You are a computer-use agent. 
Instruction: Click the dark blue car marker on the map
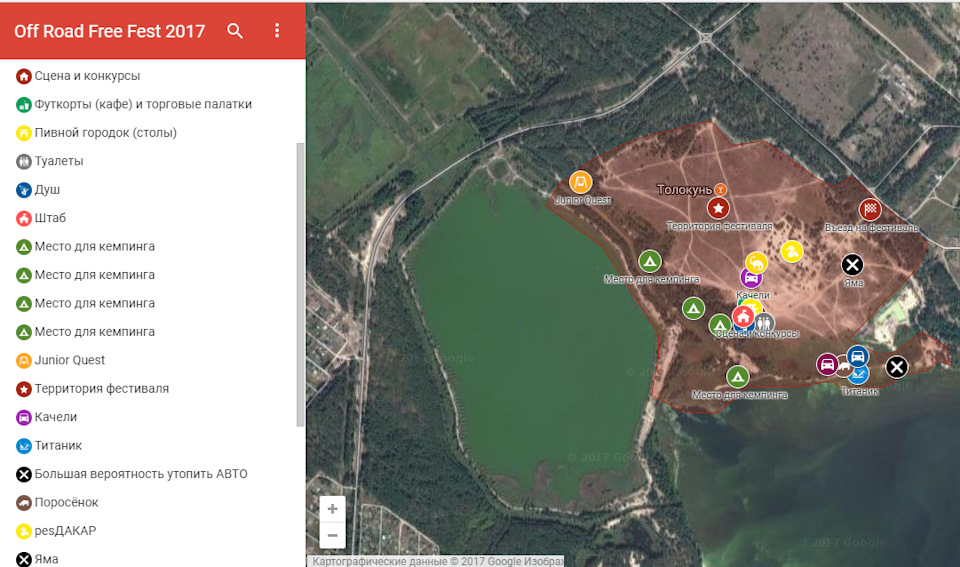[x=858, y=356]
